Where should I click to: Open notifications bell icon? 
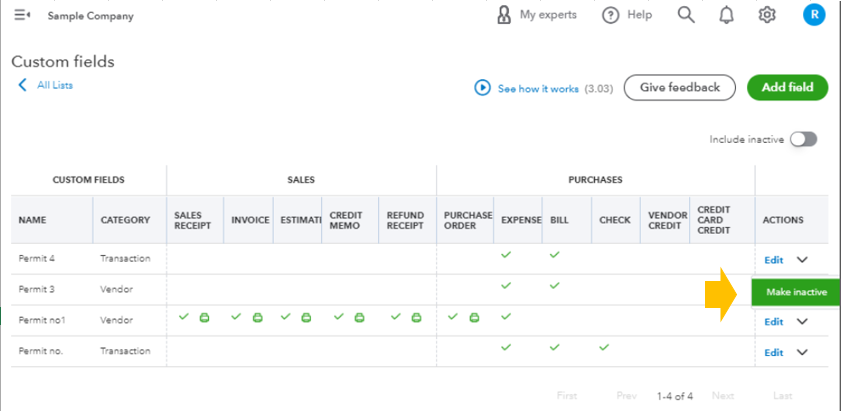[726, 16]
